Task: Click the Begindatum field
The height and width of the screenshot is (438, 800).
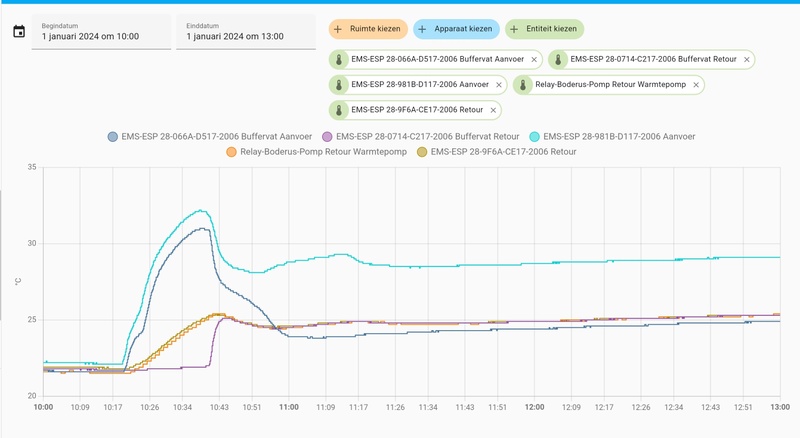Action: tap(101, 32)
